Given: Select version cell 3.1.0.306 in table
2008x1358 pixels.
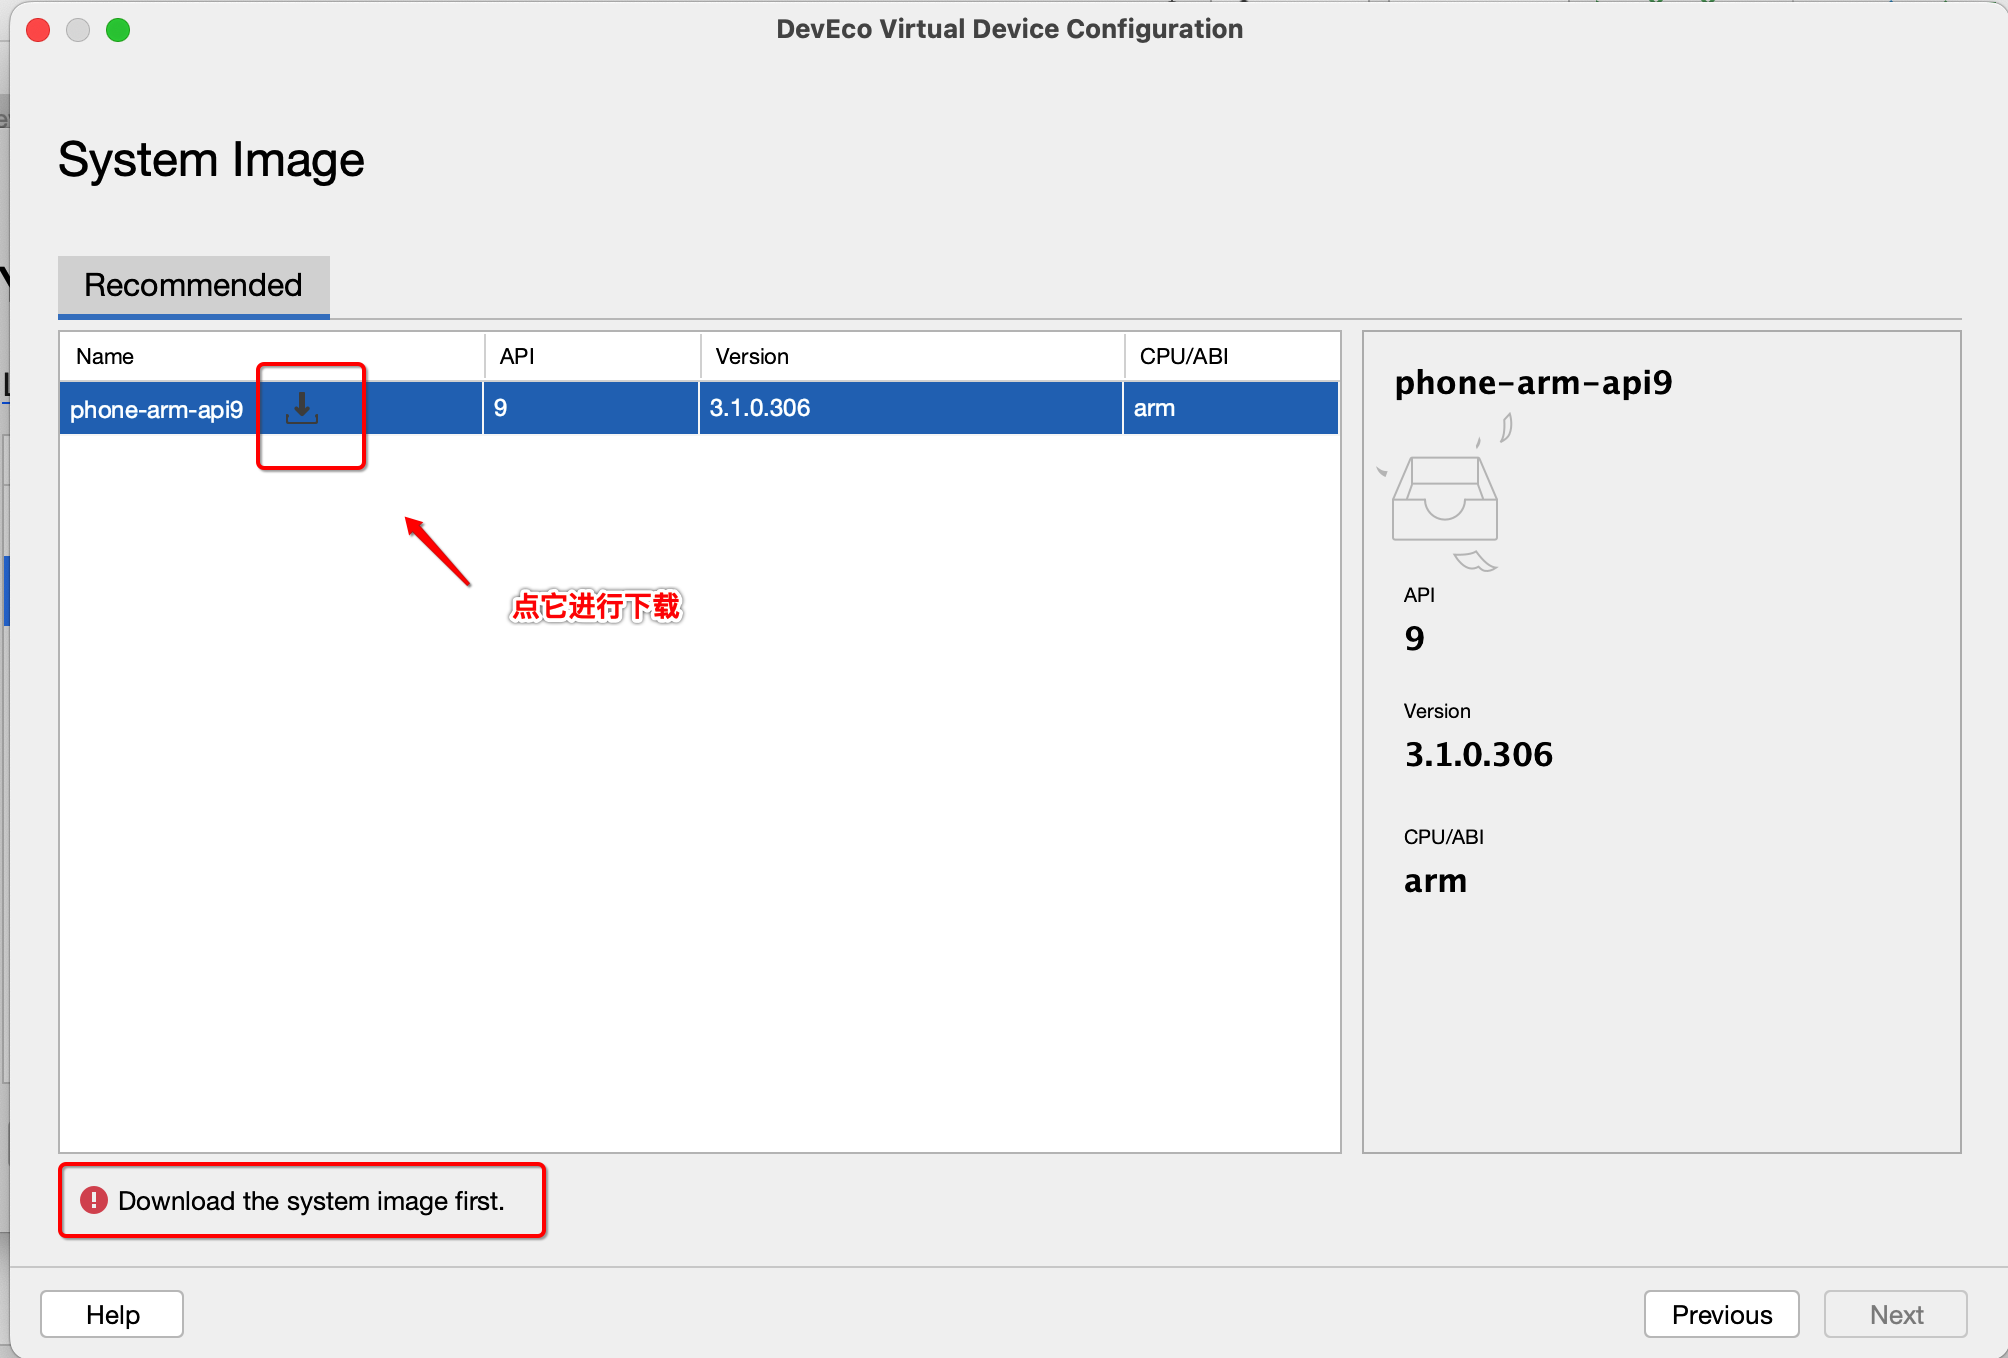Looking at the screenshot, I should pos(910,408).
